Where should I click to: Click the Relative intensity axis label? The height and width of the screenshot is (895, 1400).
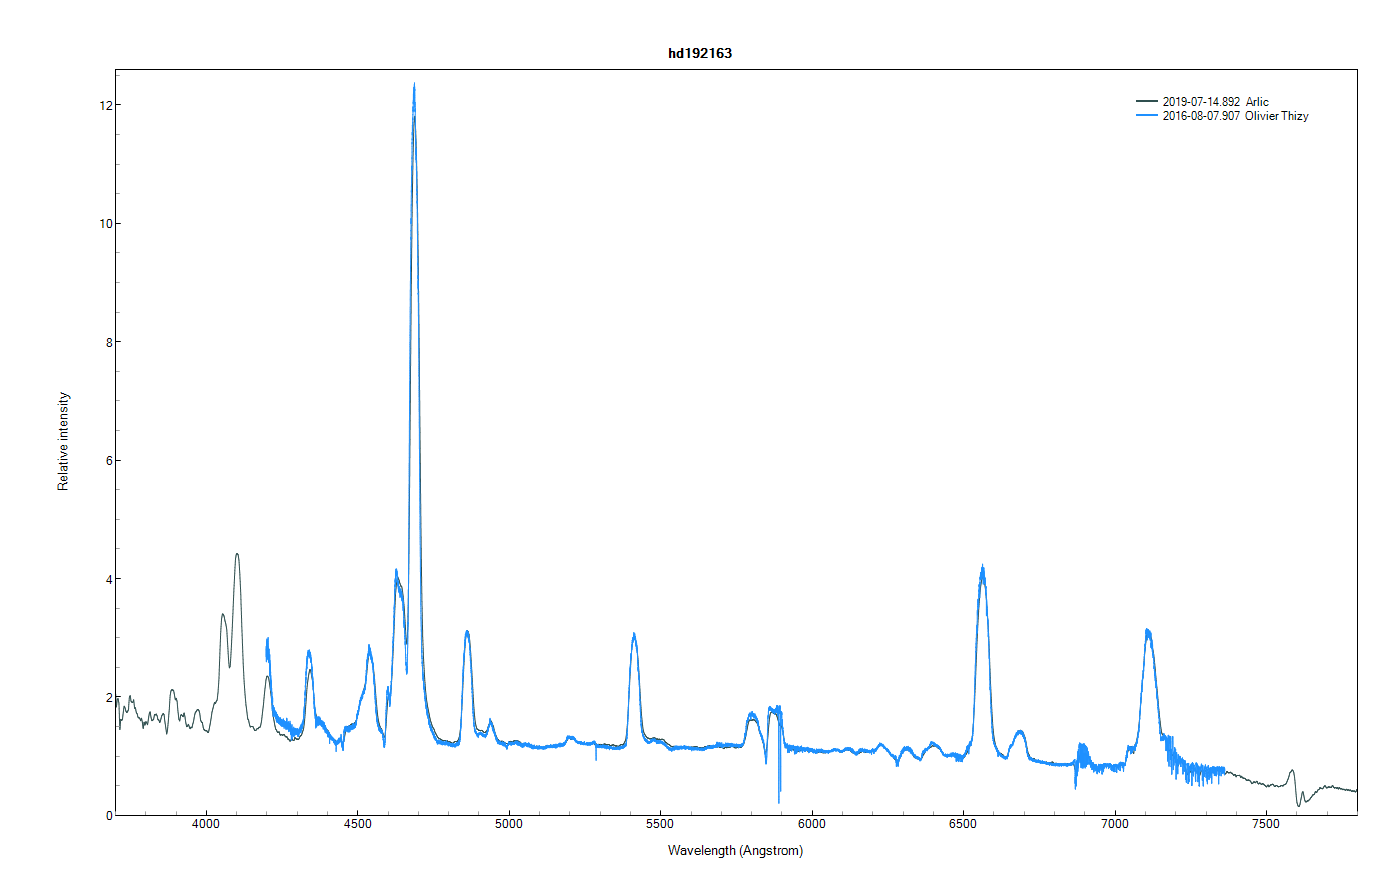point(64,441)
